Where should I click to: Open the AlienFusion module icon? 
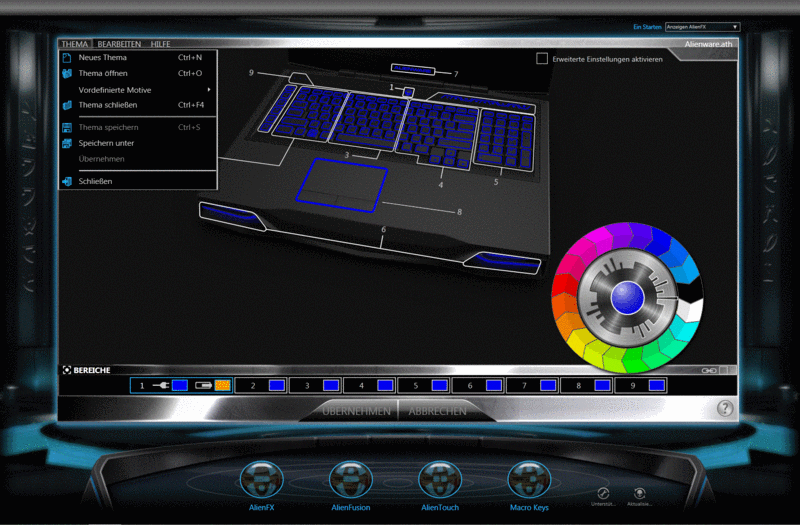point(351,480)
